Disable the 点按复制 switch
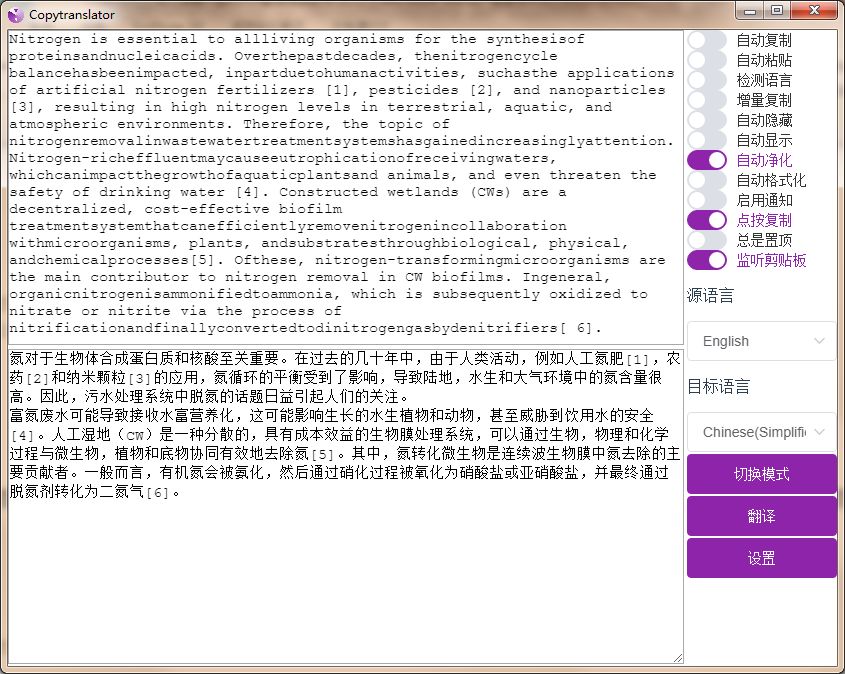Screen dimensions: 845x674 click(x=706, y=220)
